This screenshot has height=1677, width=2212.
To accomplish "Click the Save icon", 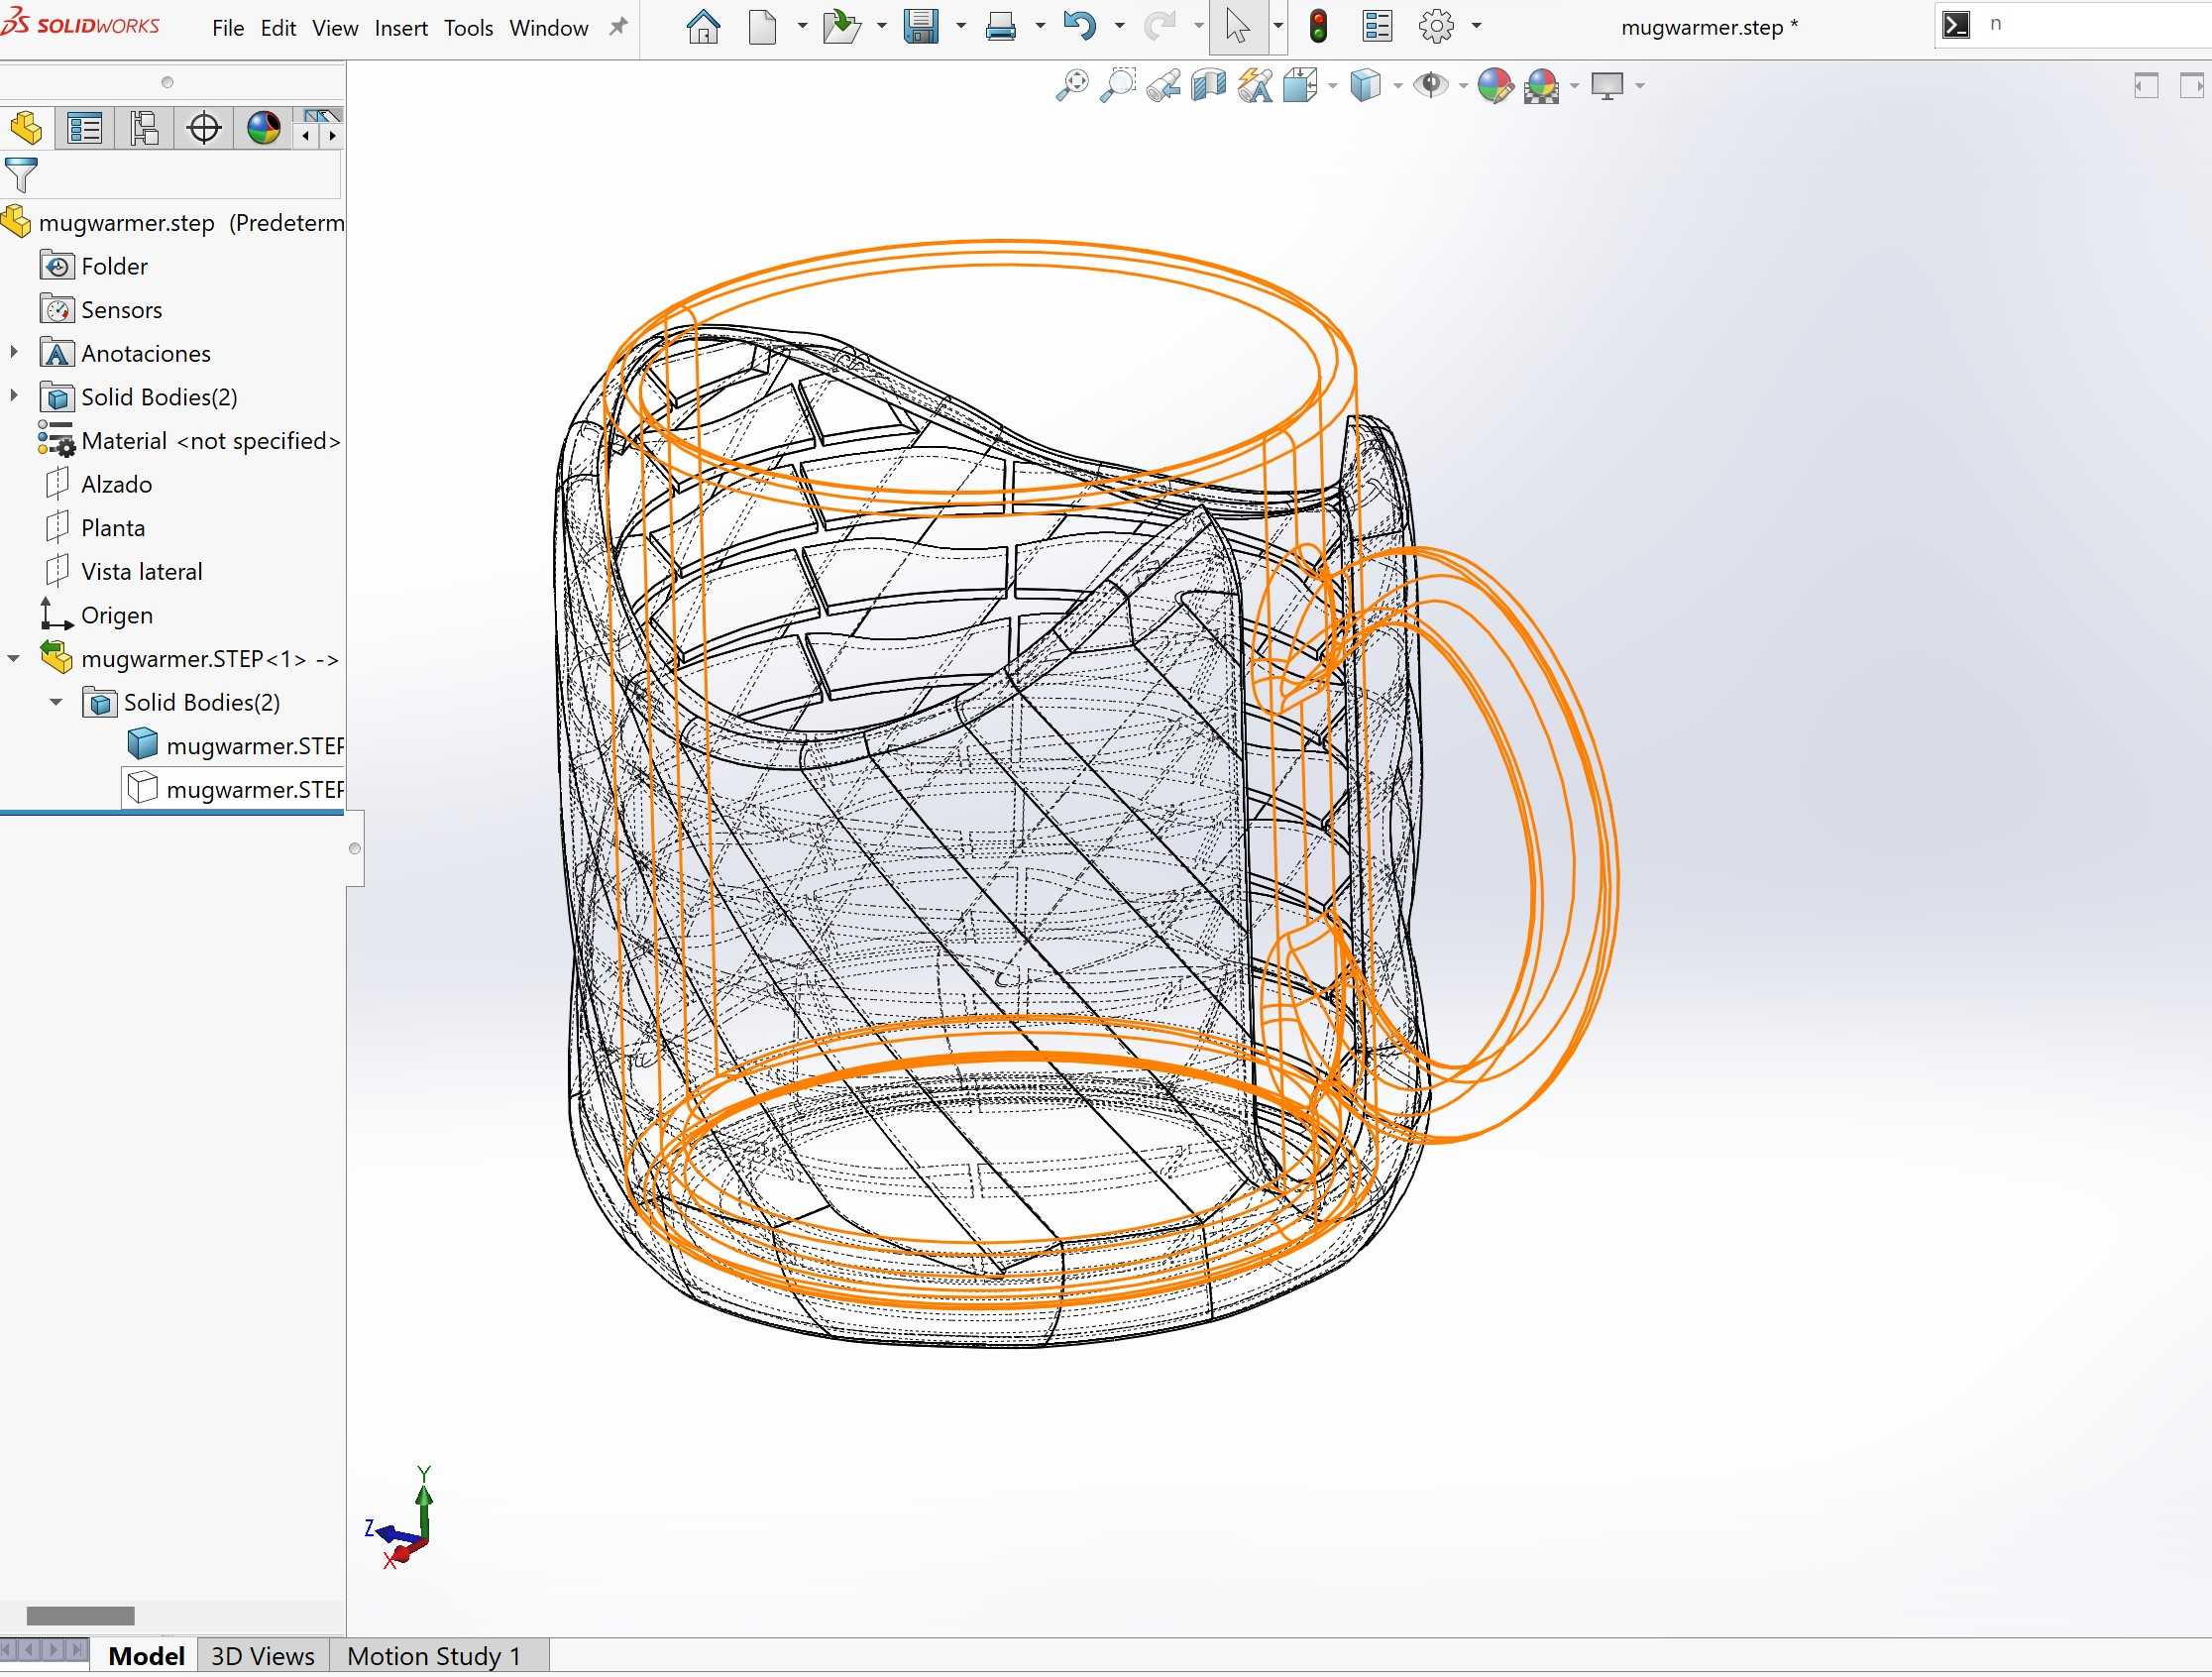I will pyautogui.click(x=921, y=26).
